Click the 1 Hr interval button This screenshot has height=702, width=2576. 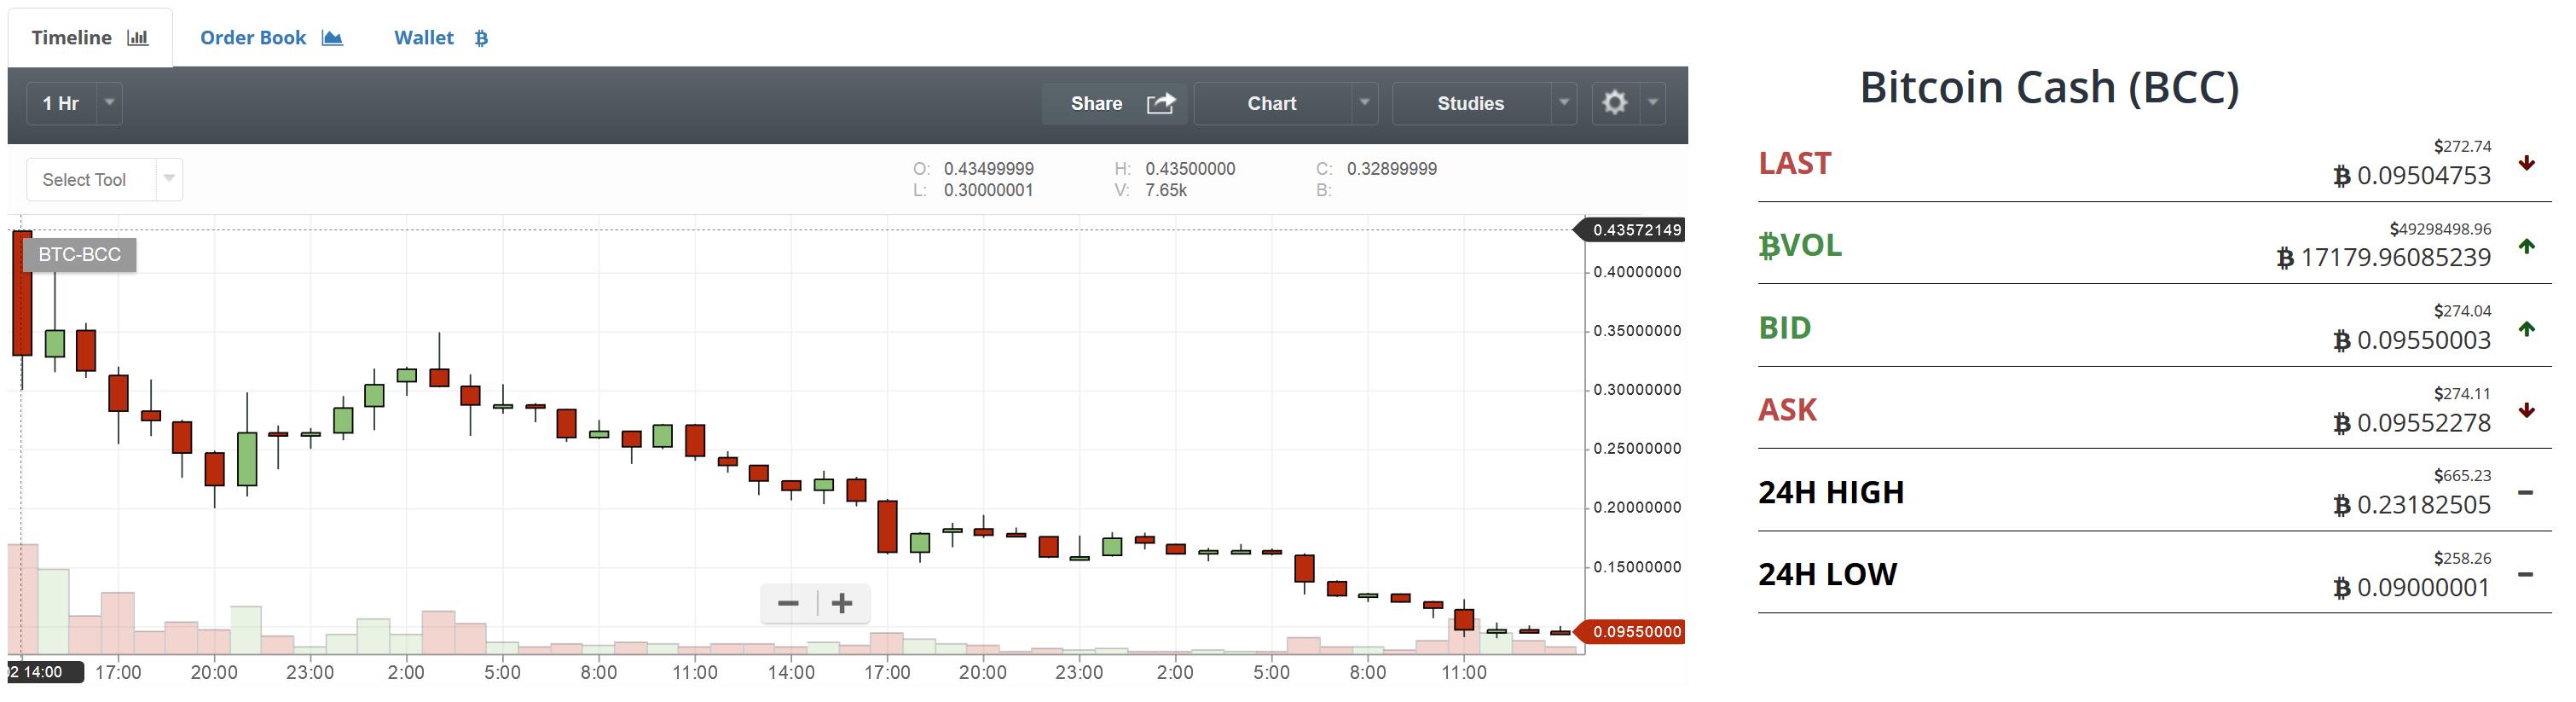click(61, 103)
